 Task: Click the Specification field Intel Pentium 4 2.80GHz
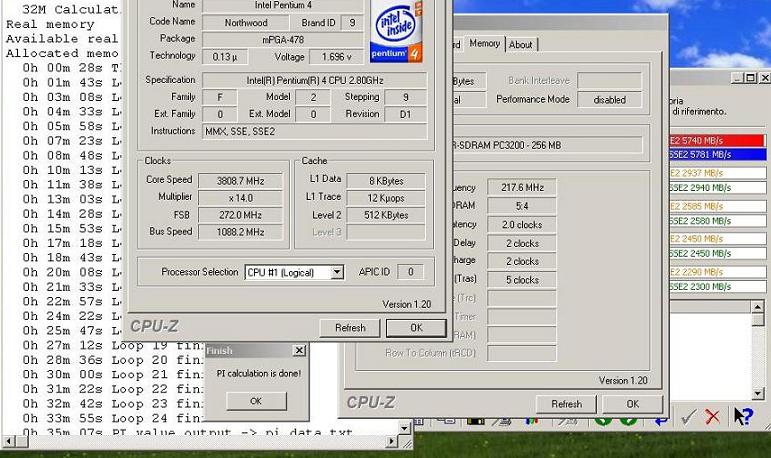click(315, 80)
